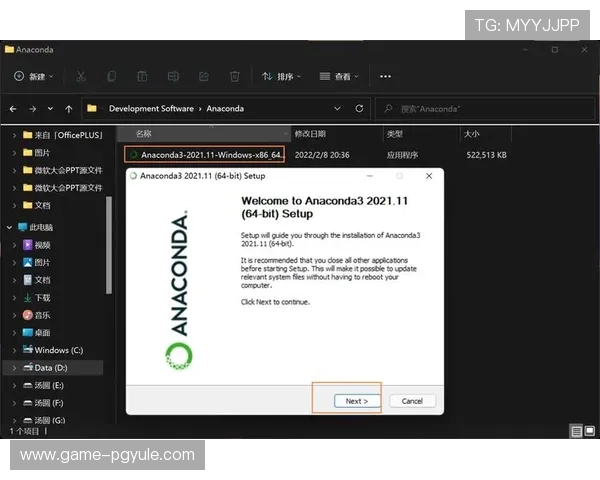Click Anaconda in the address breadcrumb
The width and height of the screenshot is (600, 480).
click(x=225, y=109)
